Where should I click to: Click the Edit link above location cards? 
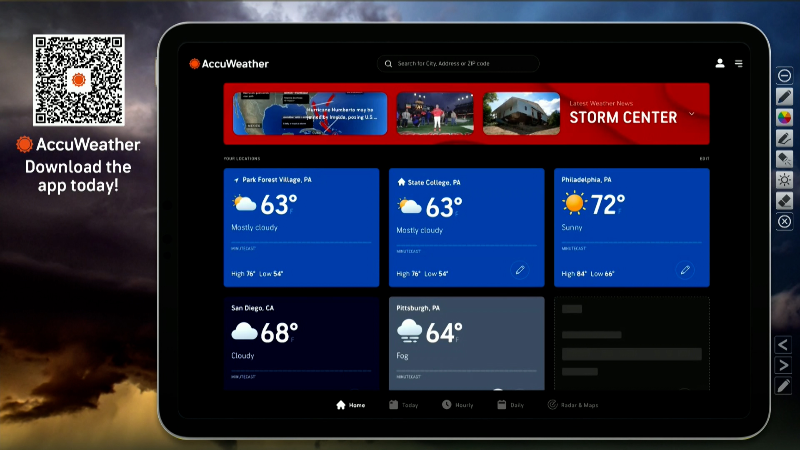tap(704, 159)
